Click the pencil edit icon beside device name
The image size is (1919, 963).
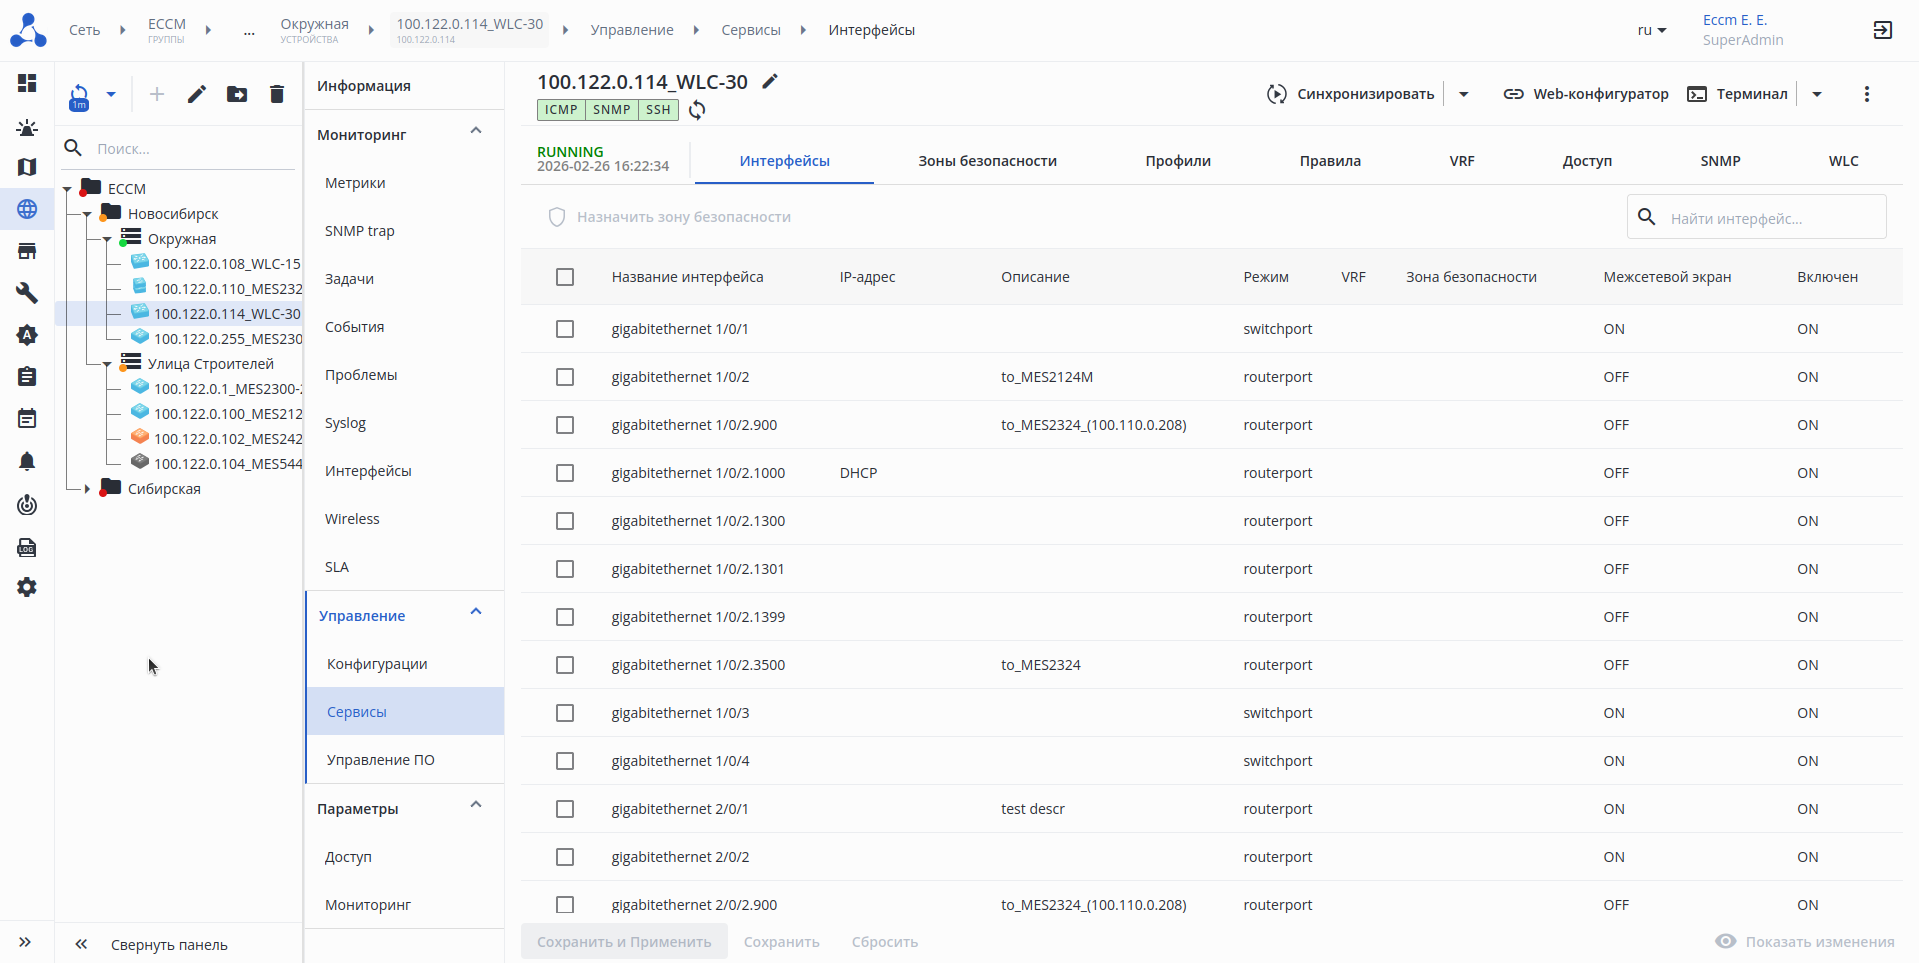pyautogui.click(x=770, y=82)
